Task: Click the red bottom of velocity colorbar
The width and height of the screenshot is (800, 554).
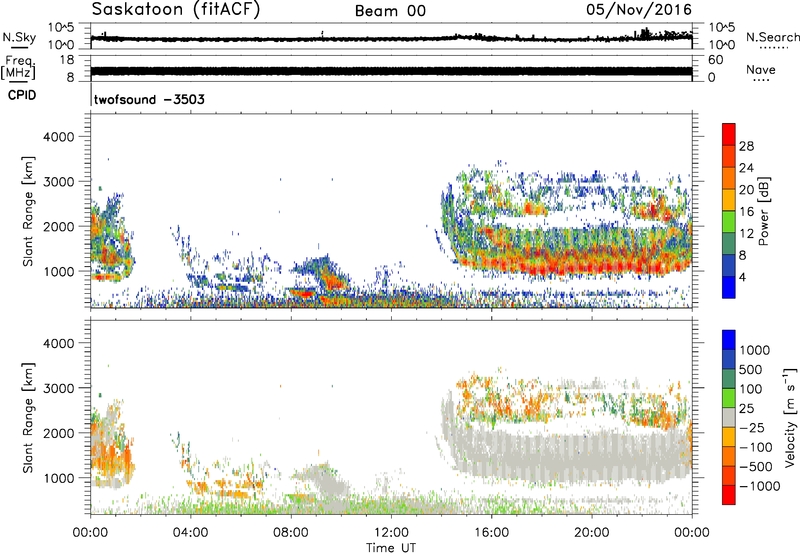Action: (729, 495)
